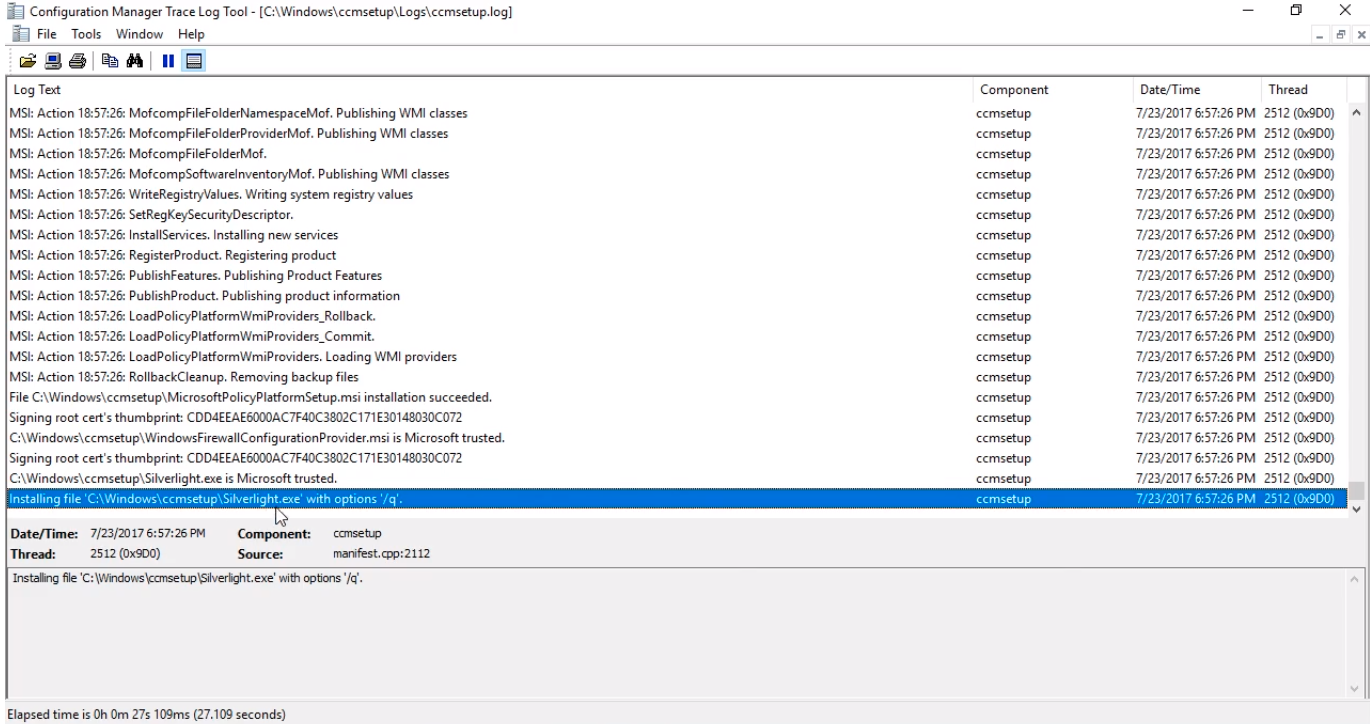Click the Print toolbar icon
The height and width of the screenshot is (724, 1370).
tap(77, 61)
